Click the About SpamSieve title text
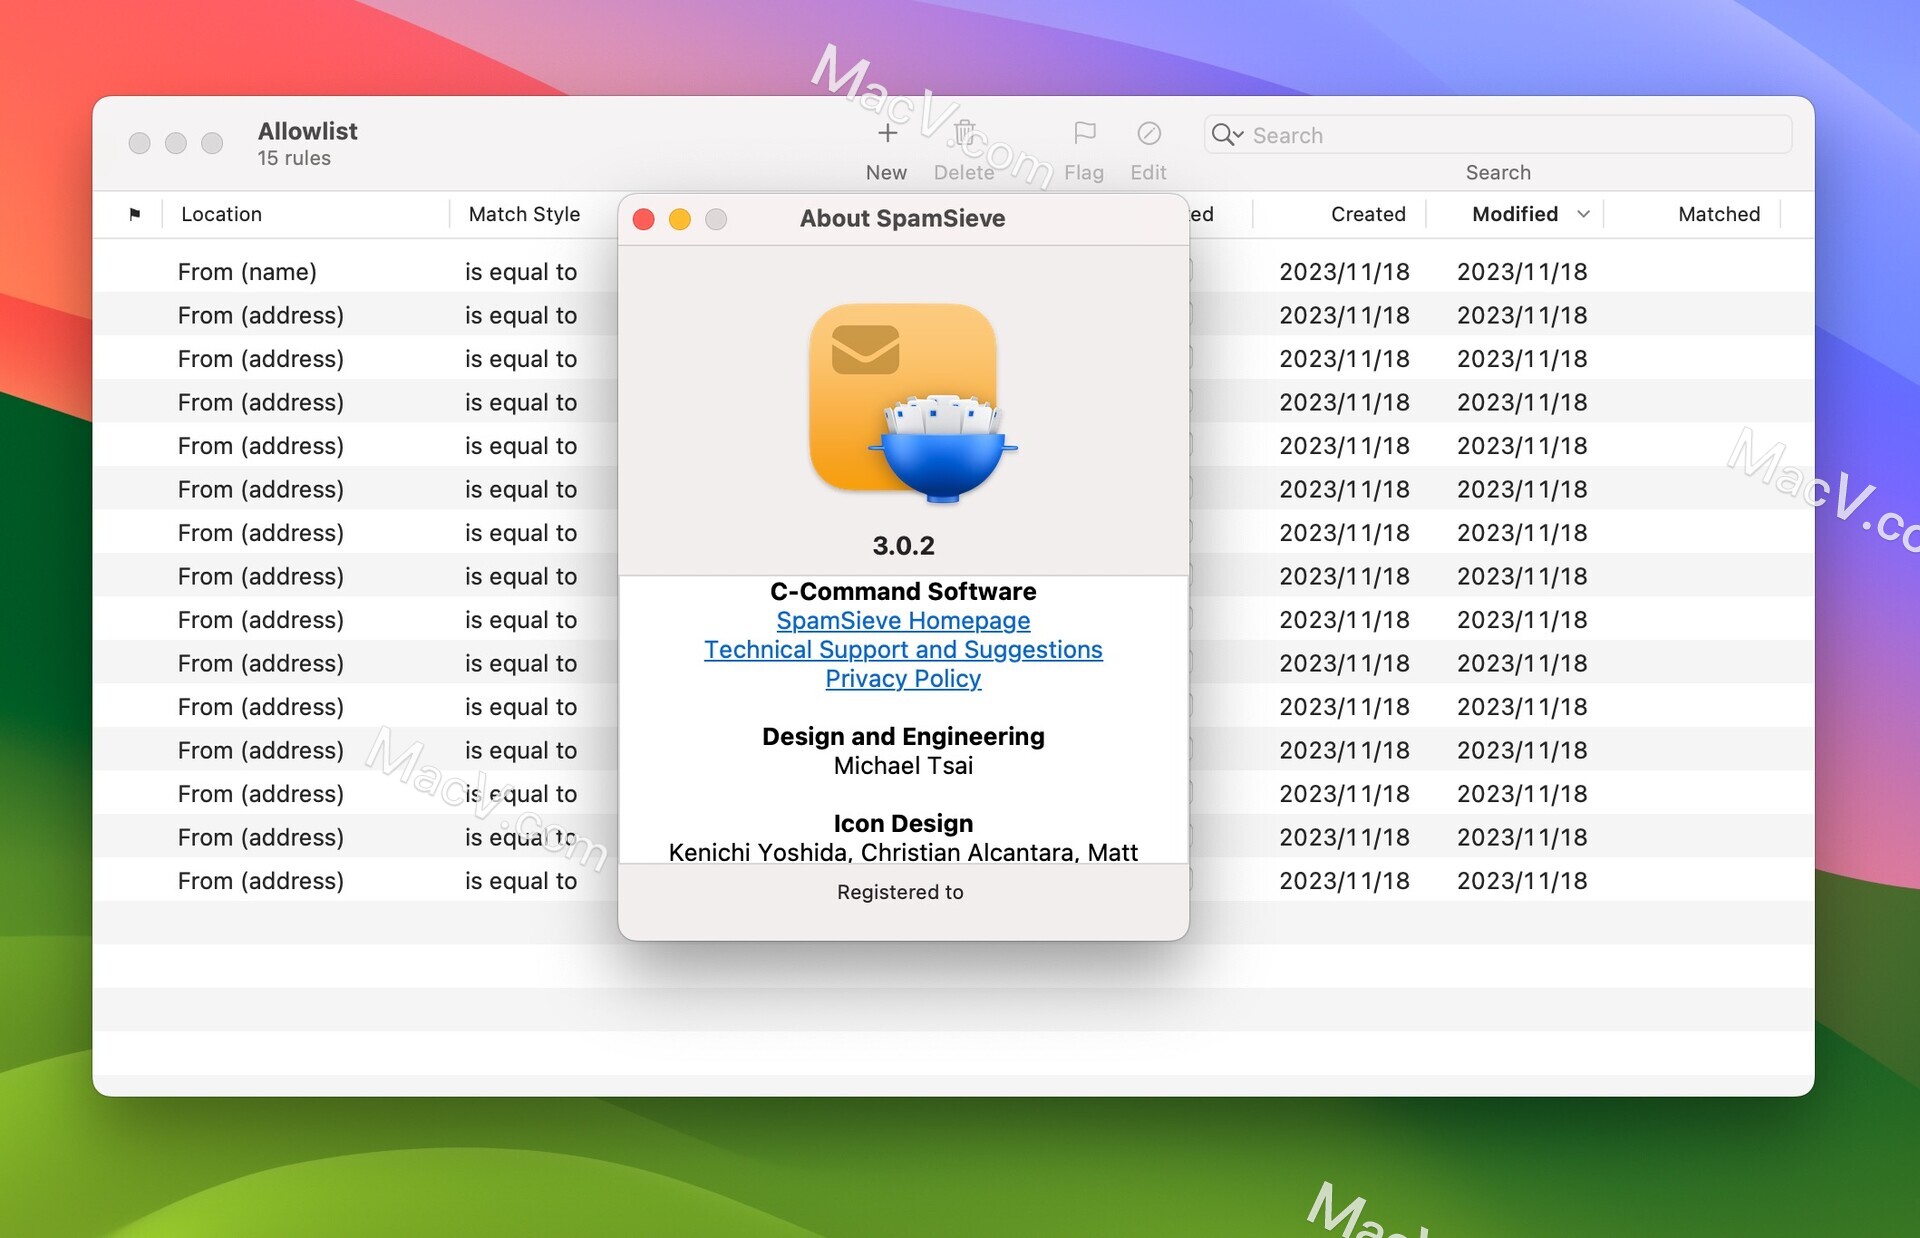The width and height of the screenshot is (1920, 1238). coord(902,219)
